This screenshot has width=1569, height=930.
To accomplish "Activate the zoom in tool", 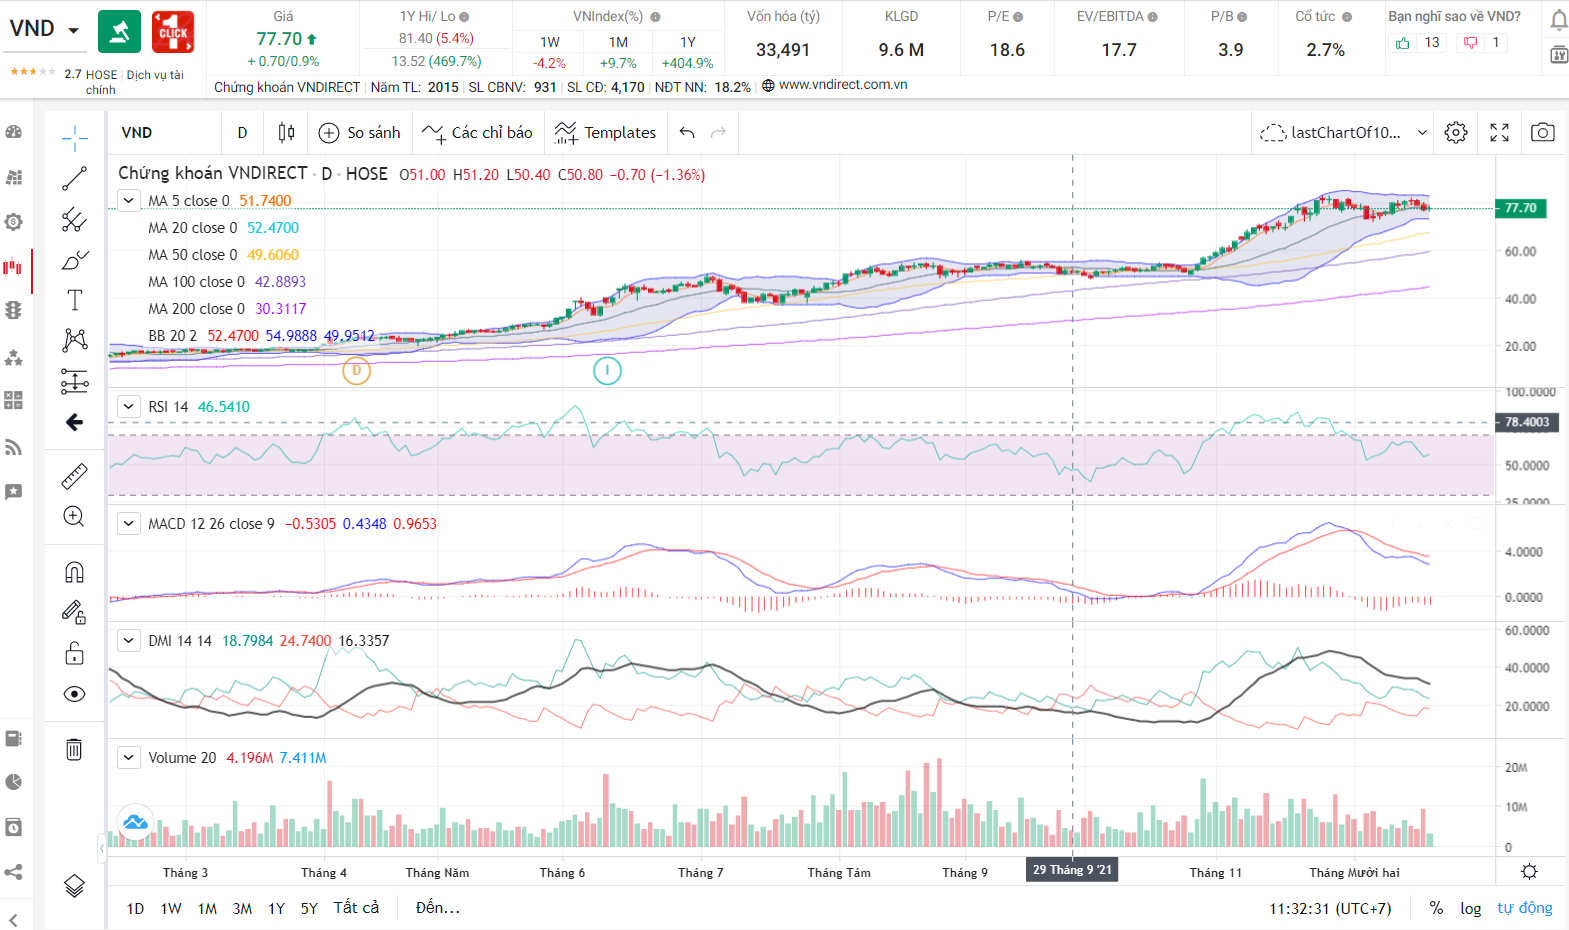I will 75,516.
